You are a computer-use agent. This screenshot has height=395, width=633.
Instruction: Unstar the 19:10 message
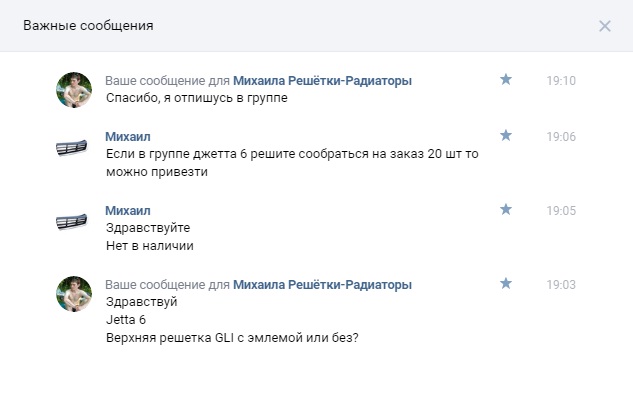coord(505,79)
